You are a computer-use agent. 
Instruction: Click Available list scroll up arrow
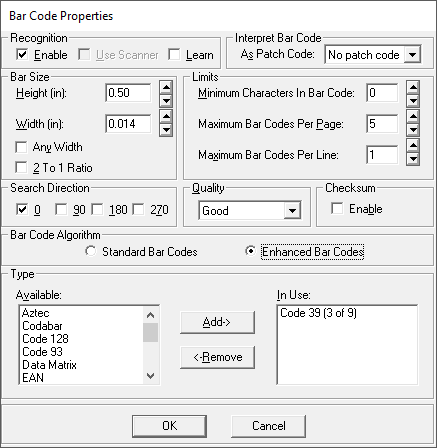150,315
